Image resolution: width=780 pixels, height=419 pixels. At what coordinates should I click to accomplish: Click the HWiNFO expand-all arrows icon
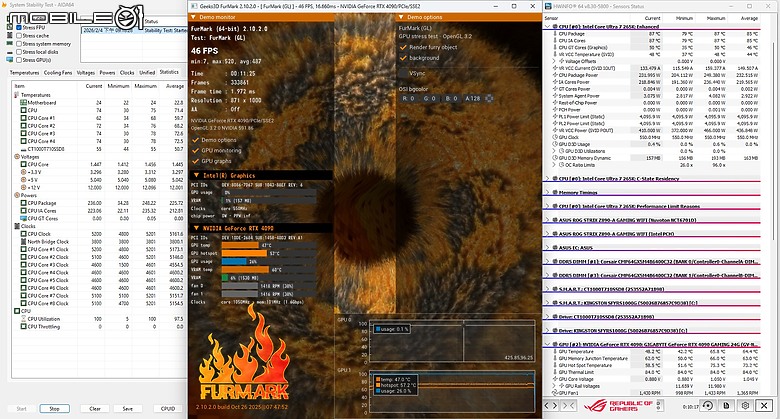551,406
